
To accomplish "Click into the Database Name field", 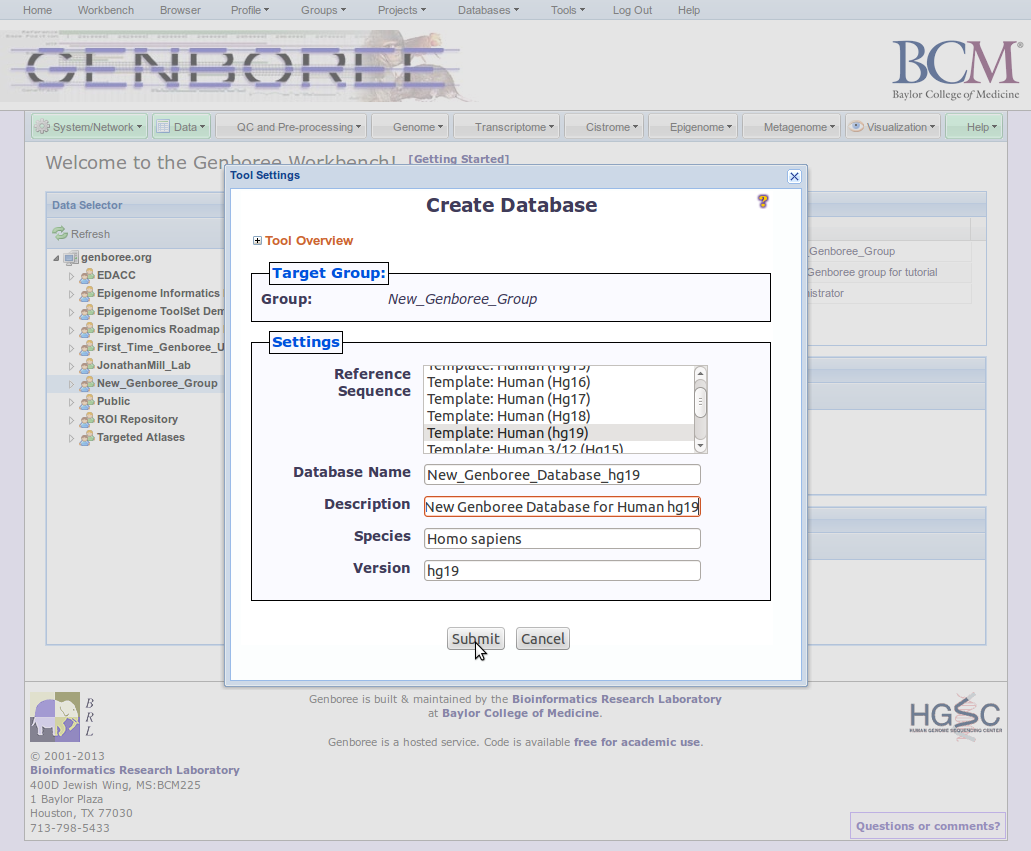I will coord(561,475).
